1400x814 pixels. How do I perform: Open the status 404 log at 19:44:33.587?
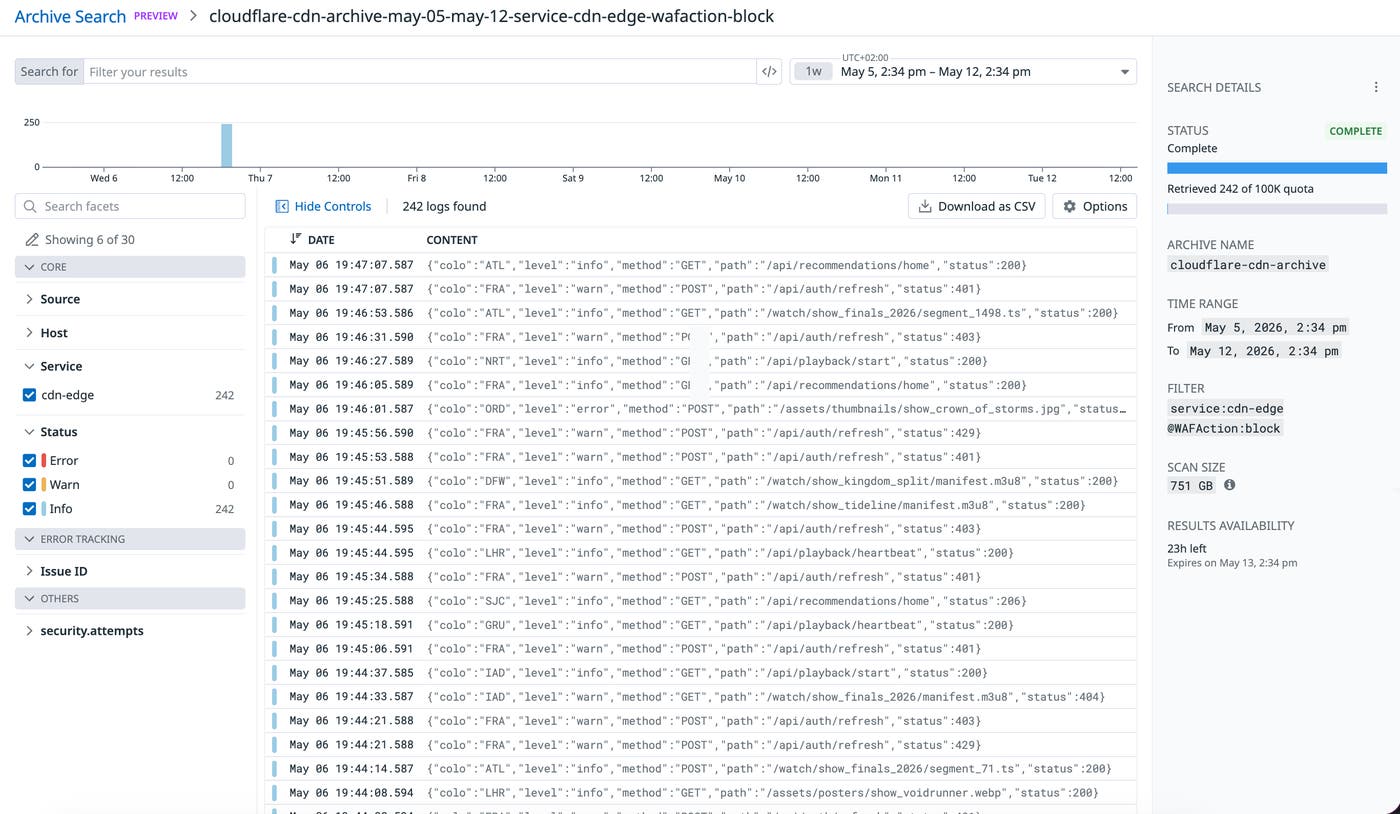[x=700, y=697]
